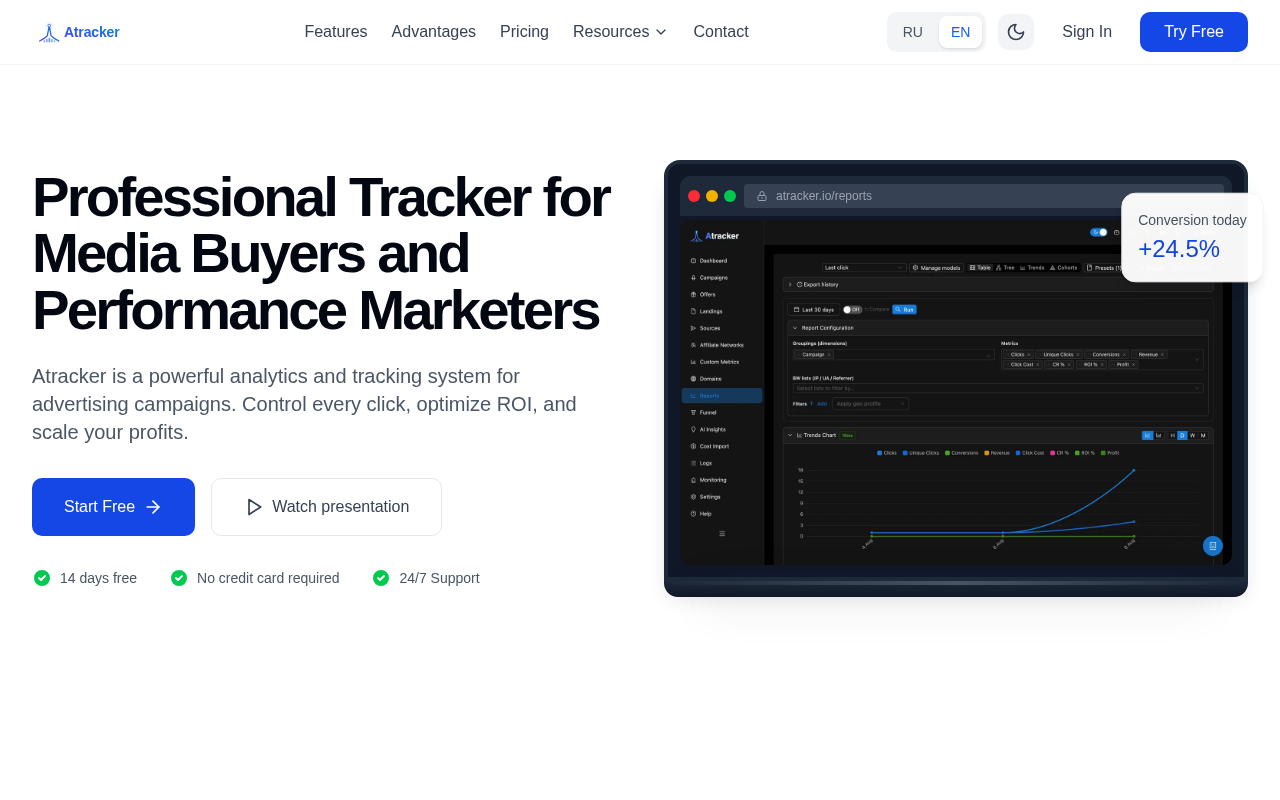
Task: Open the Last 30 days date range
Action: [813, 310]
